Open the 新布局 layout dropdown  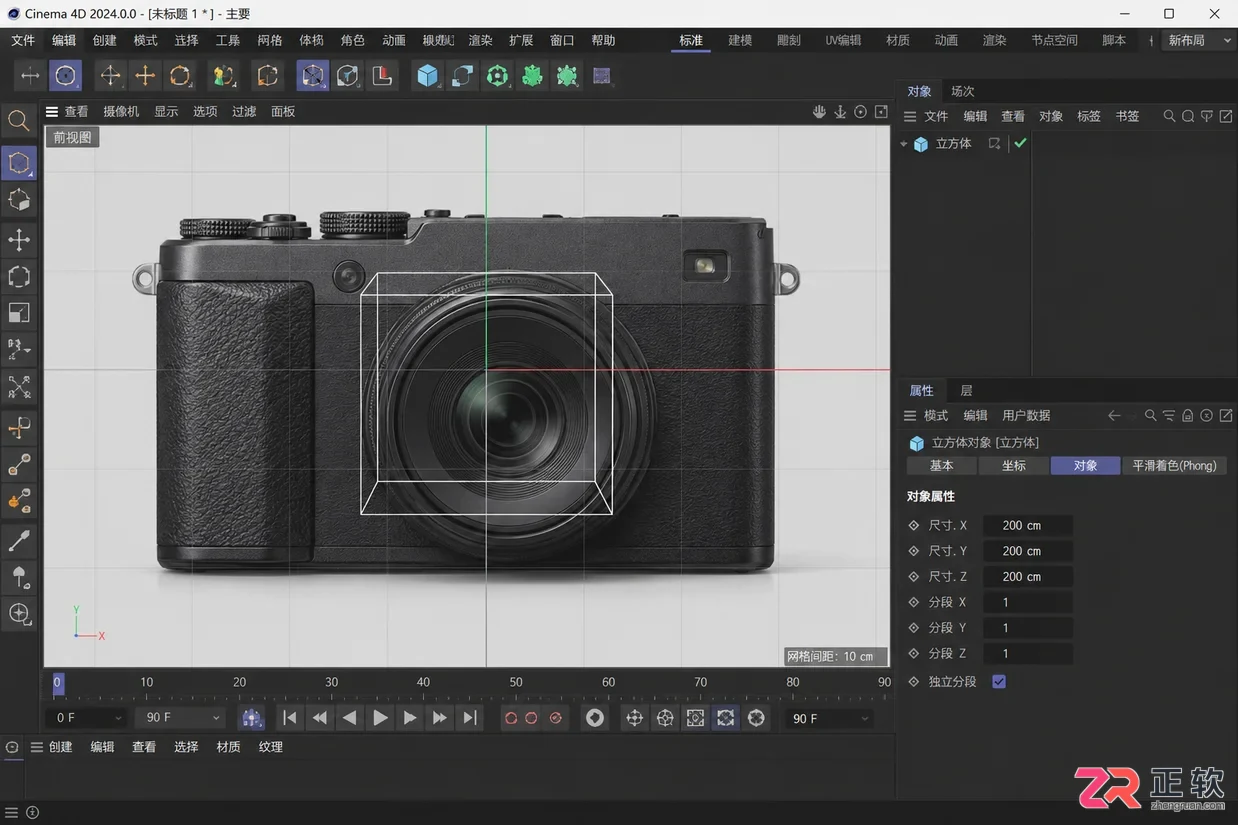1199,41
